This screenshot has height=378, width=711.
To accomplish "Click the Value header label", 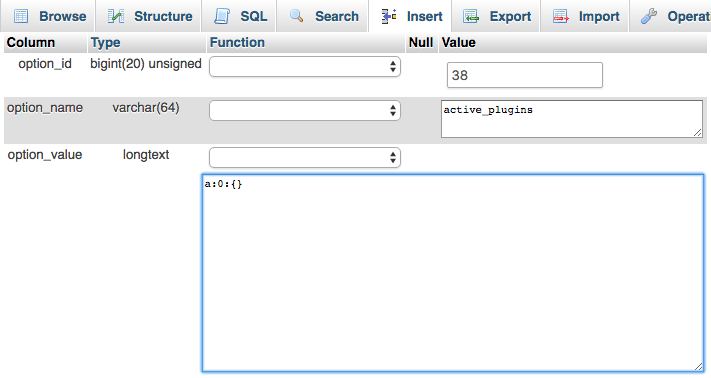I will [458, 43].
